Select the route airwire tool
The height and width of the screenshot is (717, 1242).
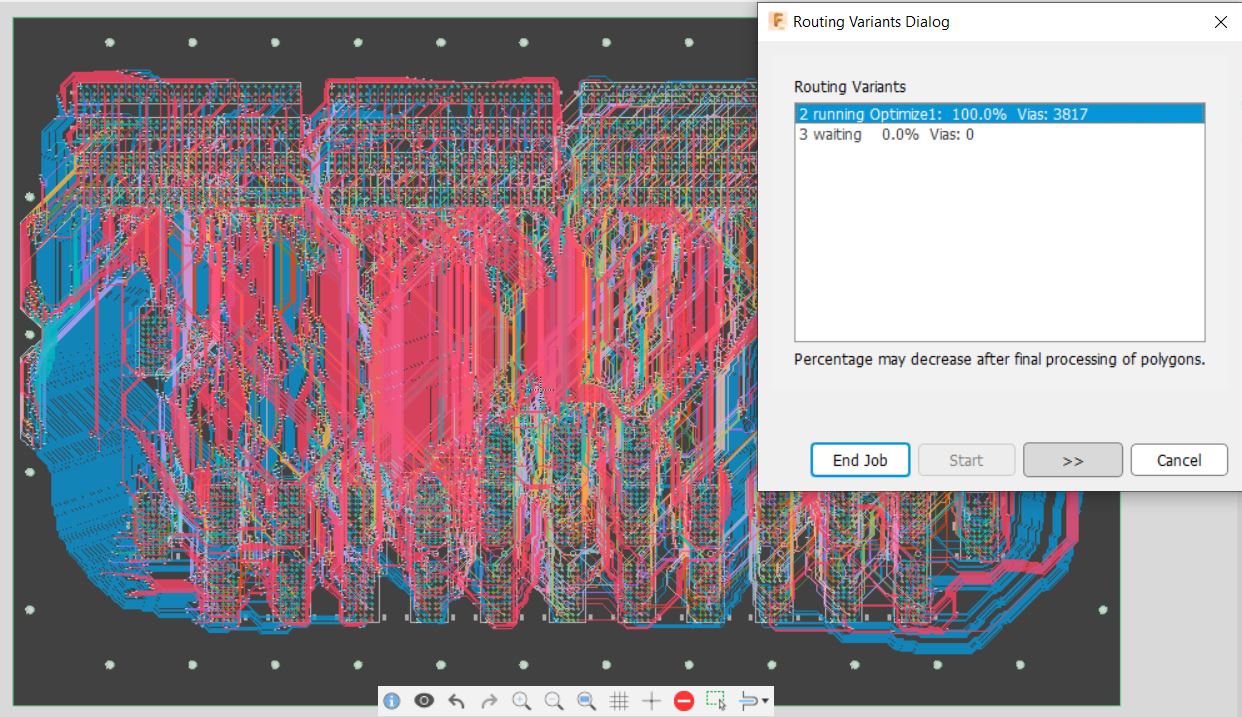(x=748, y=700)
